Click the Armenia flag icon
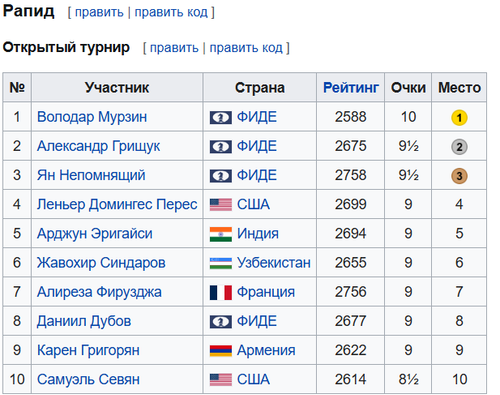Viewport: 500px width, 395px height. click(221, 351)
